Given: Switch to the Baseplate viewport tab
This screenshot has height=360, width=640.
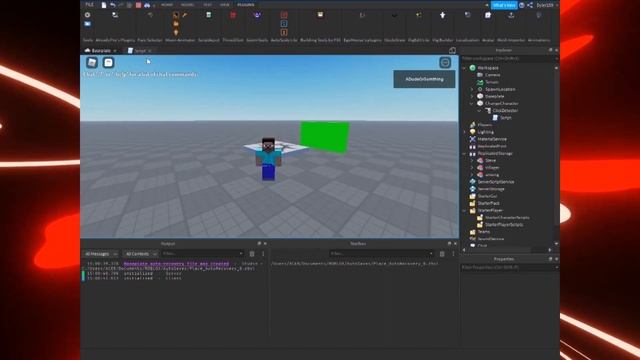Looking at the screenshot, I should pos(100,51).
